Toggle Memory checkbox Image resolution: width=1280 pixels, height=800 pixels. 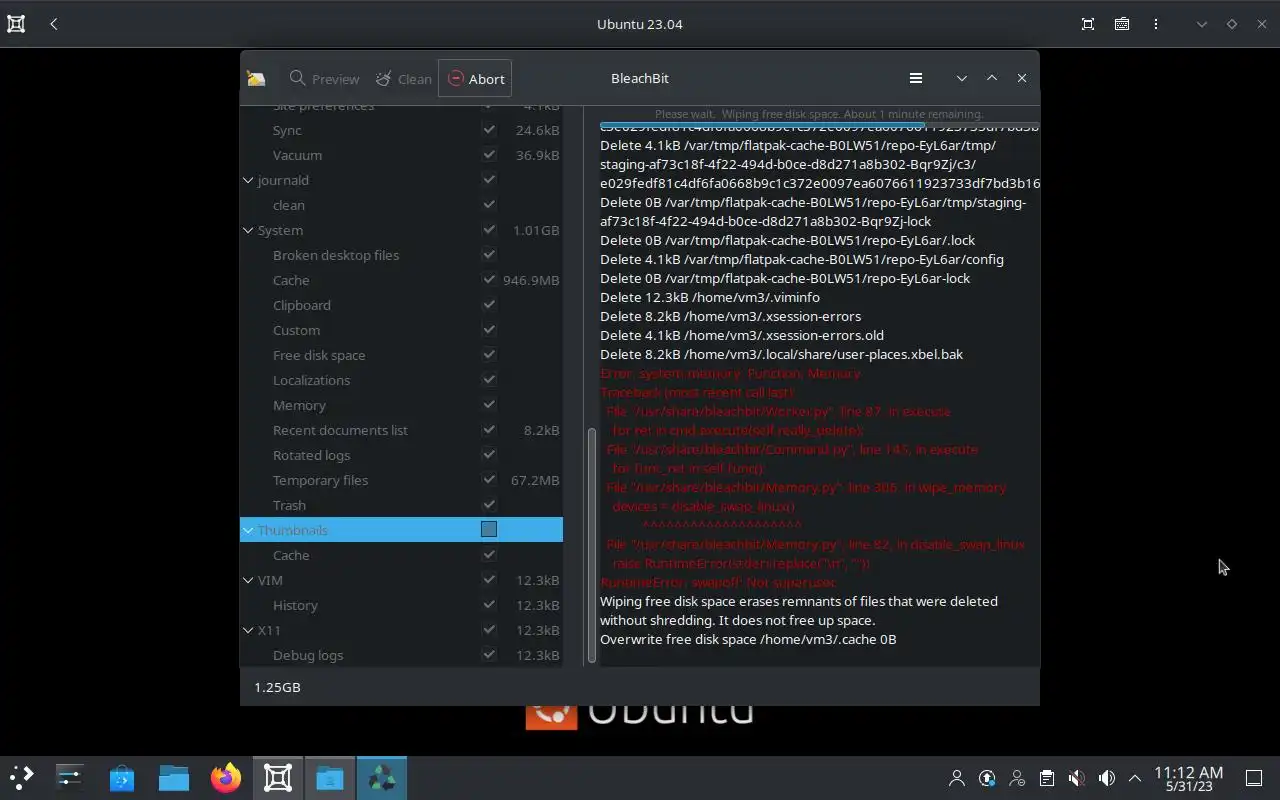[x=489, y=405]
